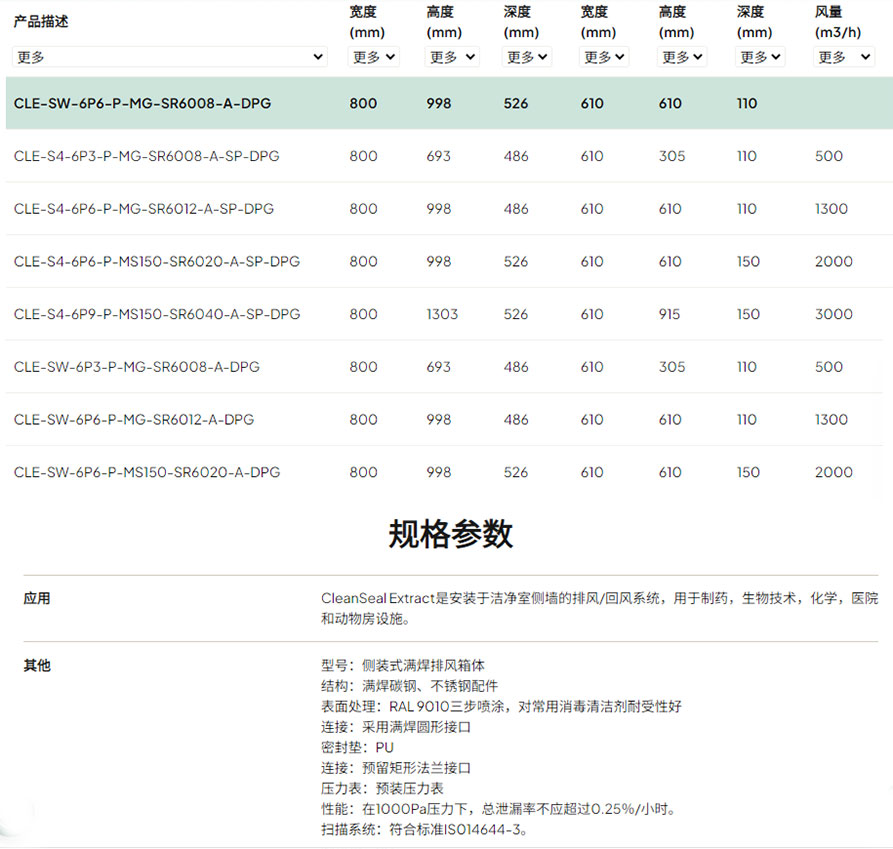
Task: Open 更多 filter for the 610-value 宽度 column
Action: point(604,57)
